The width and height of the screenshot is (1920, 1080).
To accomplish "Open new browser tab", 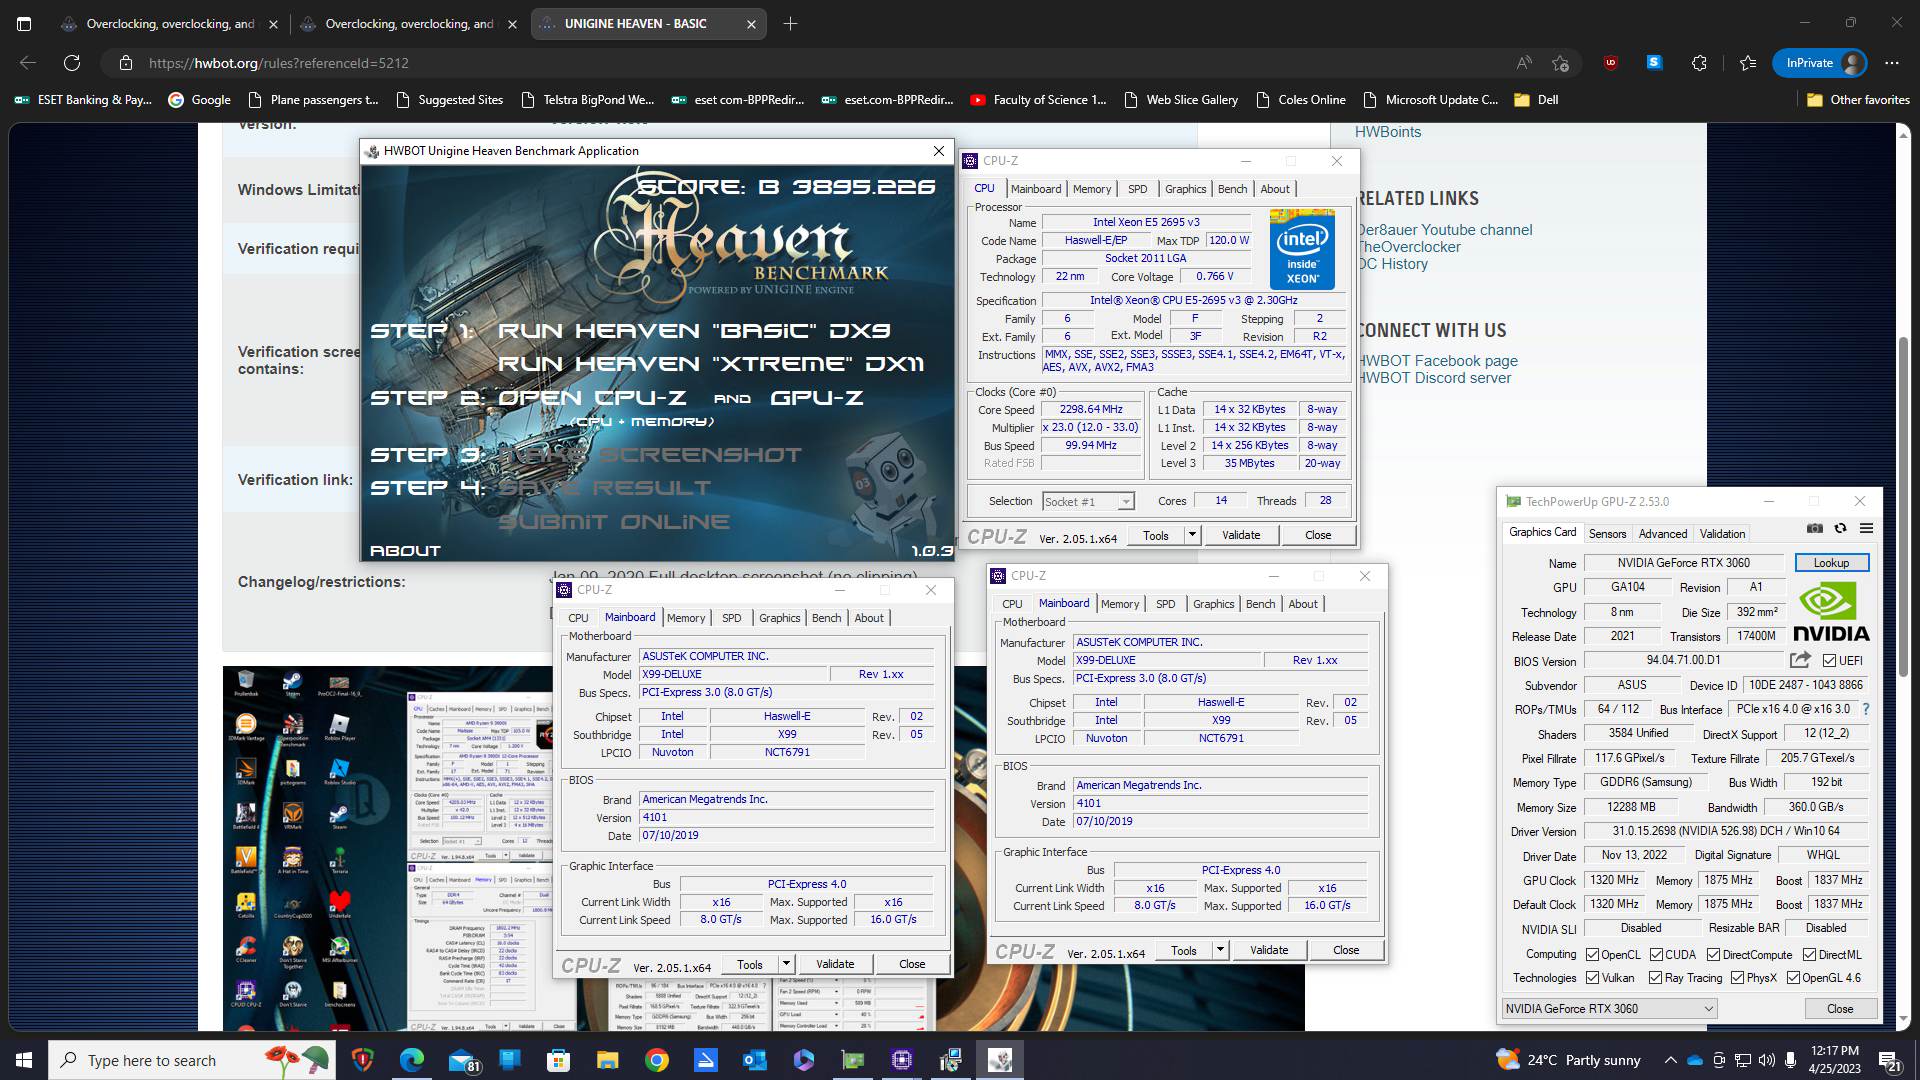I will point(790,23).
